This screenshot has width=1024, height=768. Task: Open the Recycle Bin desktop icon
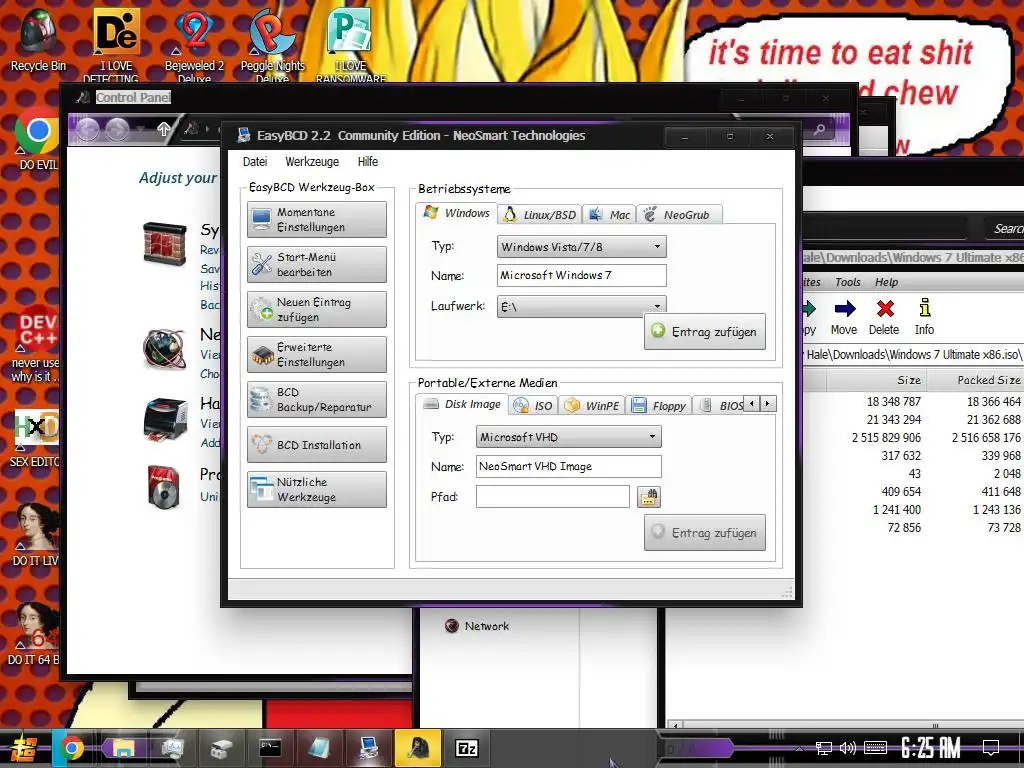(x=38, y=40)
